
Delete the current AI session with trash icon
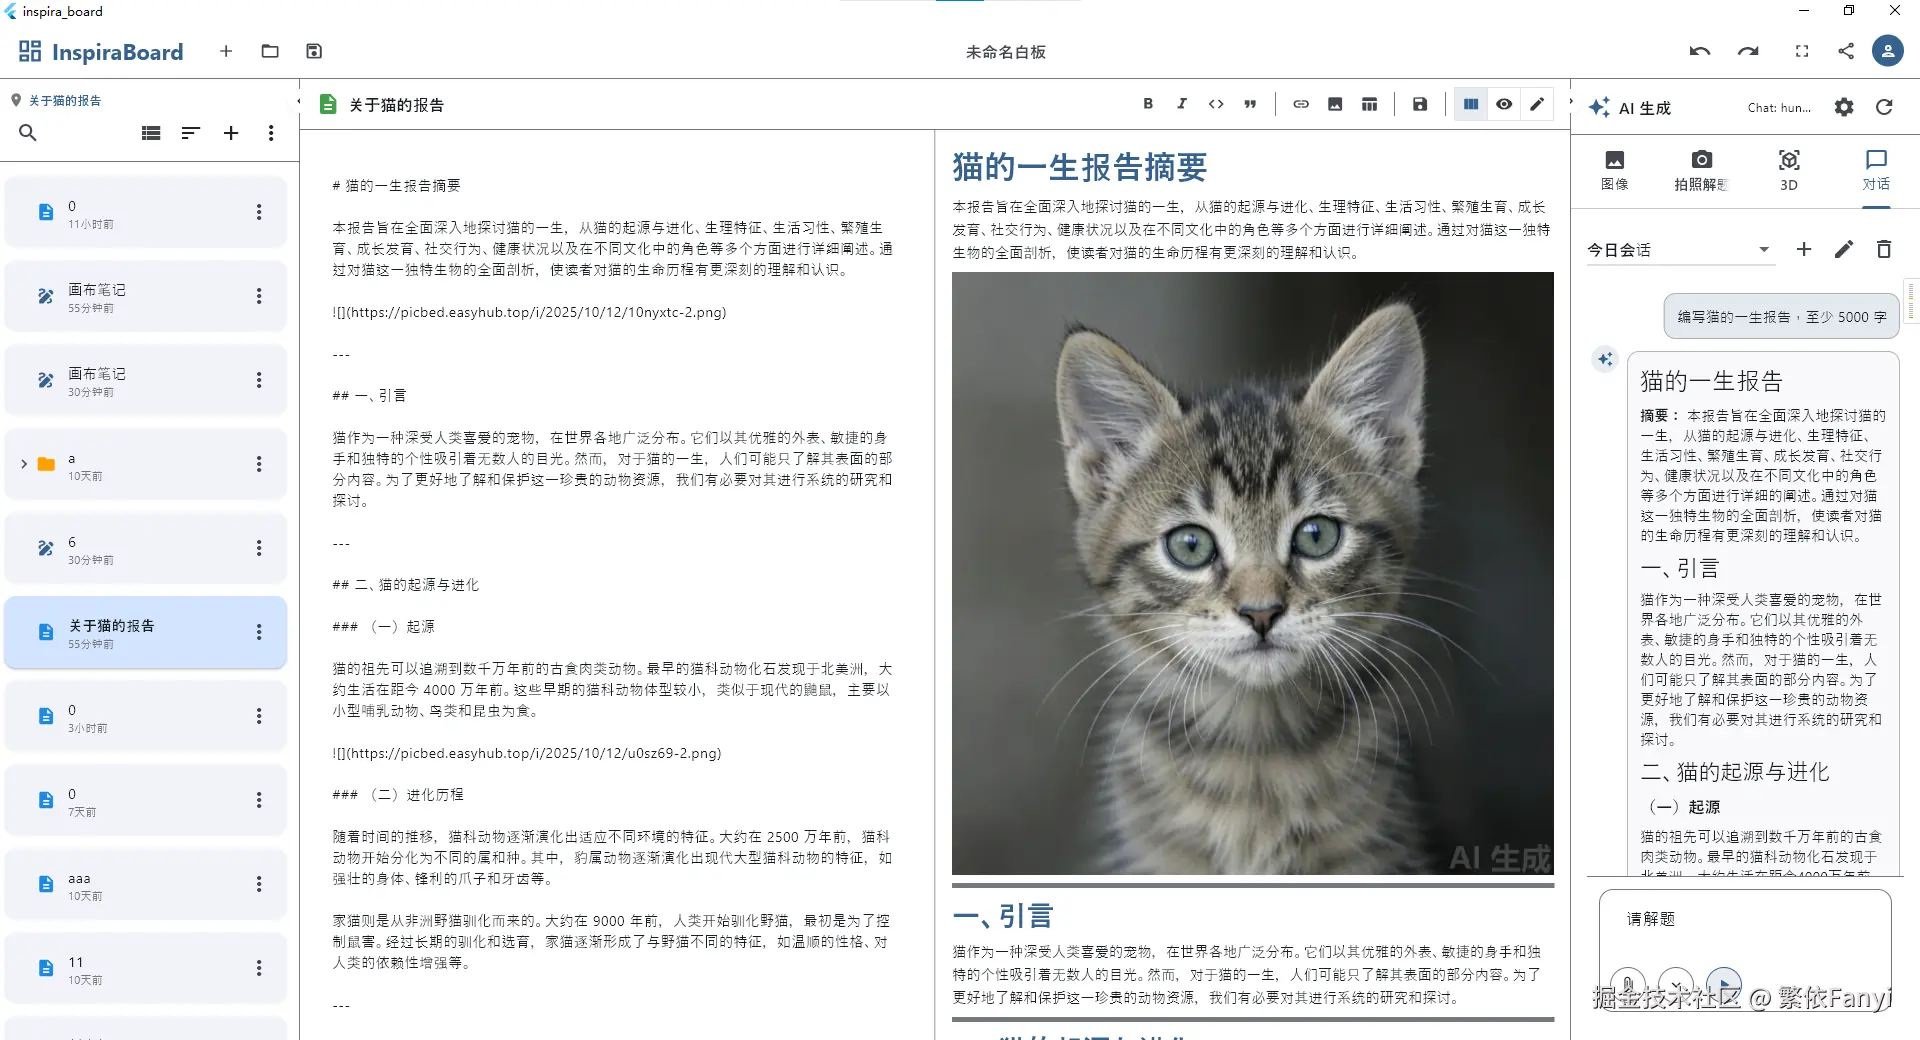(1884, 249)
